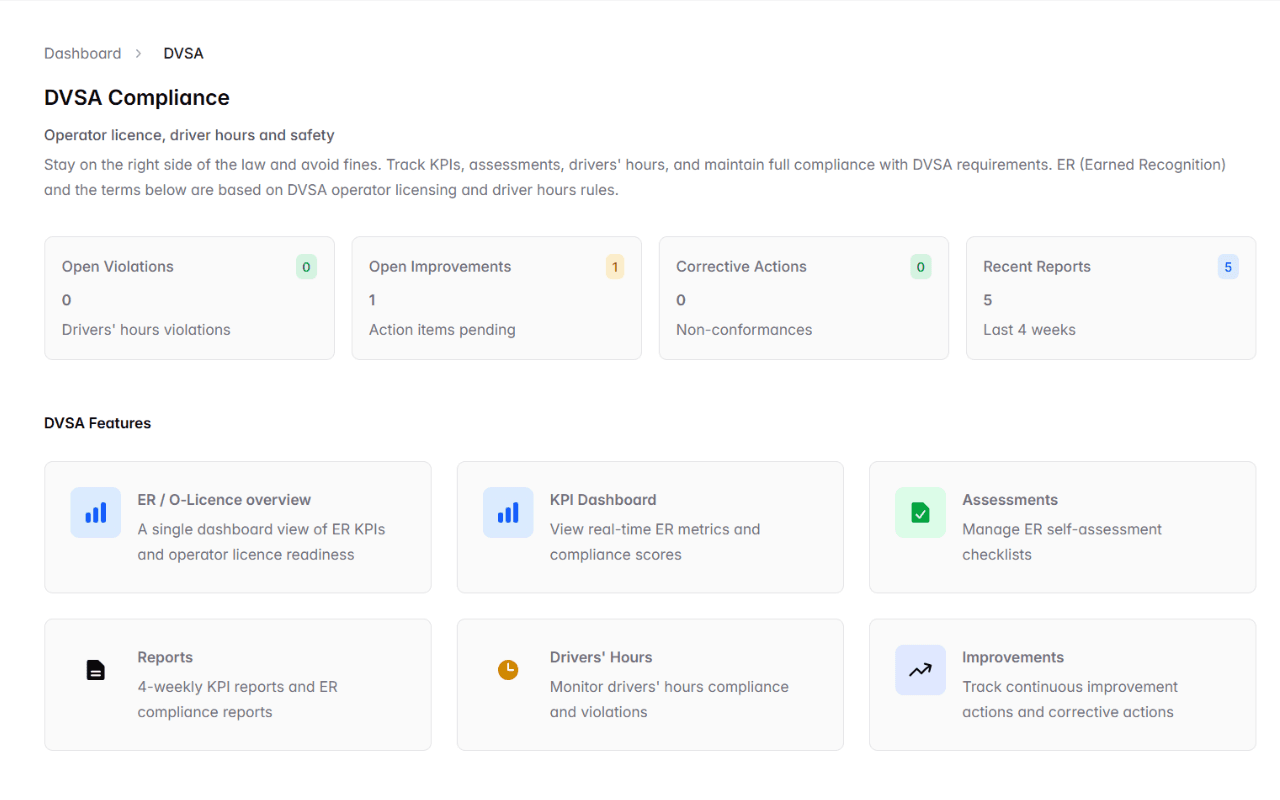Select the DVSA breadcrumb item
The image size is (1280, 800).
tap(183, 53)
